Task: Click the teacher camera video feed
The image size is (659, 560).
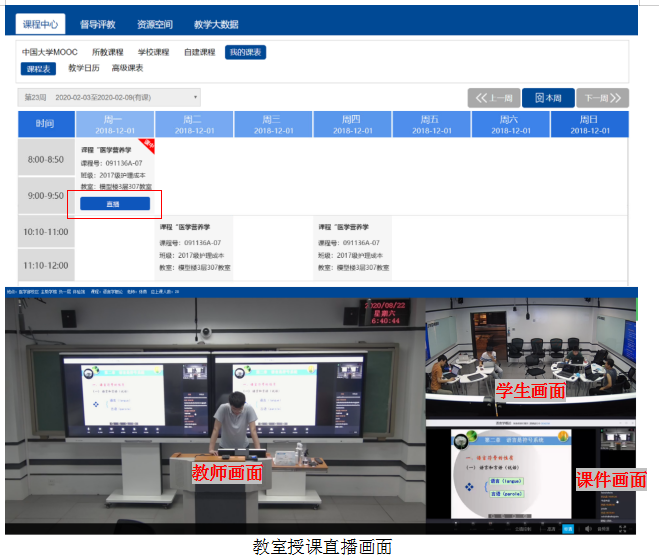Action: 214,410
